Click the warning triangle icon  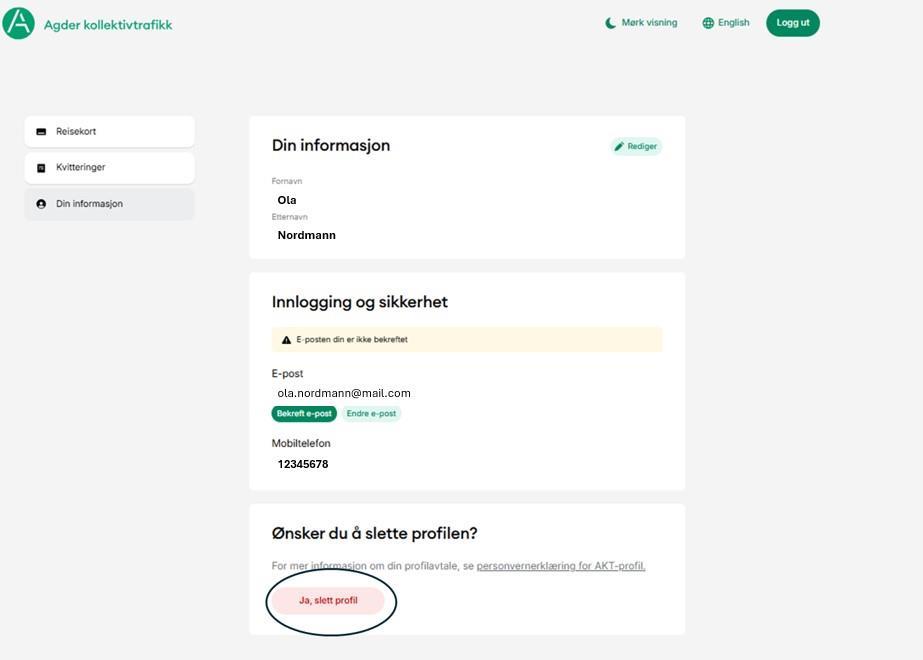pos(286,340)
